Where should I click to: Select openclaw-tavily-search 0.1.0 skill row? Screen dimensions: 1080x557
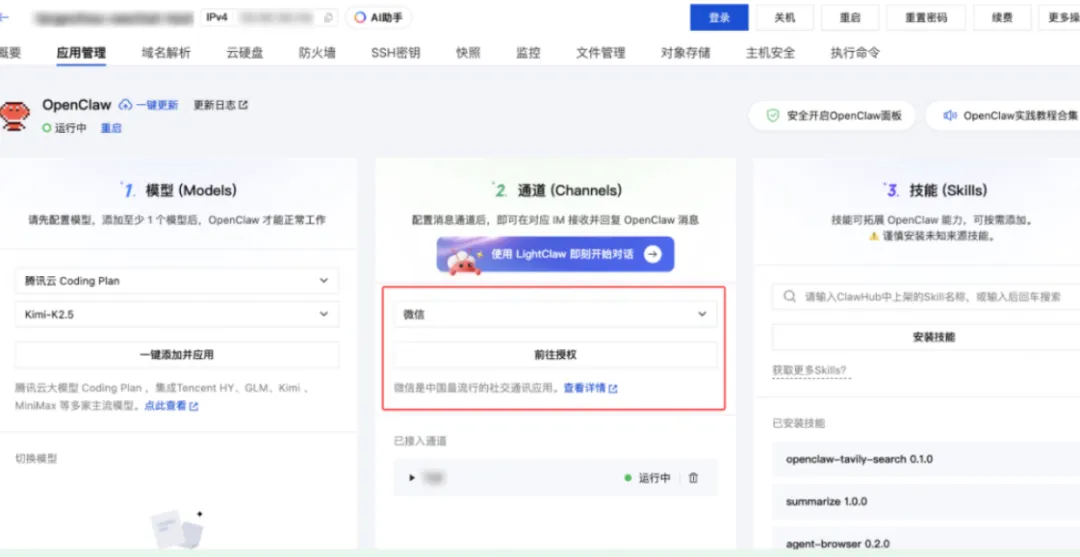926,459
